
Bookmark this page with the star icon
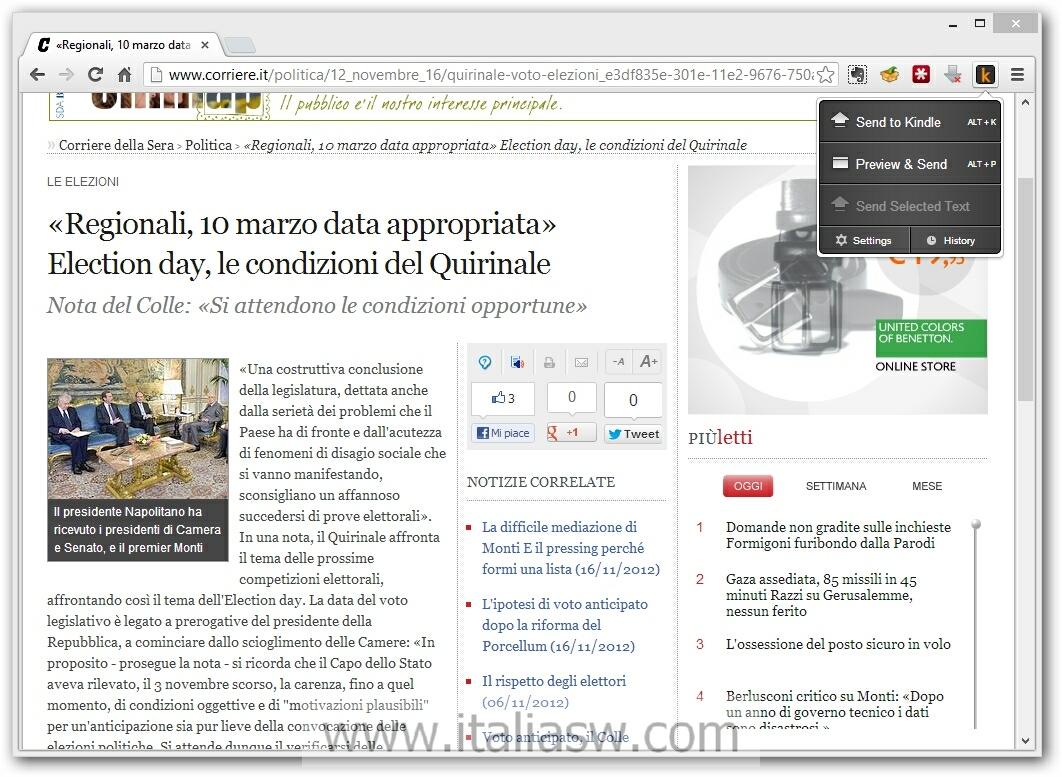point(826,75)
